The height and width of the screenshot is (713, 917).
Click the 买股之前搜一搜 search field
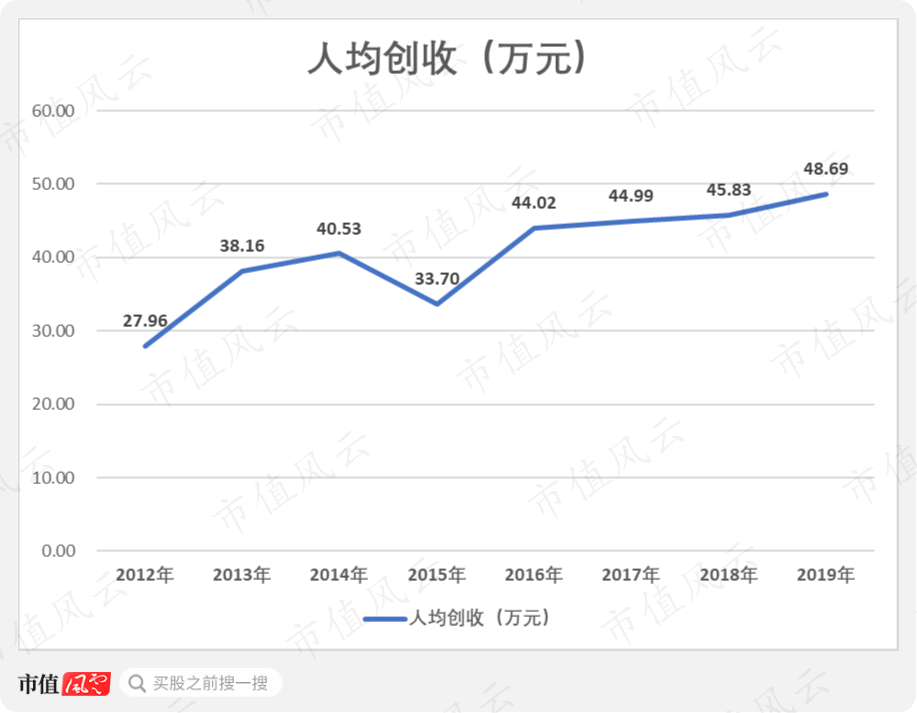[x=201, y=683]
